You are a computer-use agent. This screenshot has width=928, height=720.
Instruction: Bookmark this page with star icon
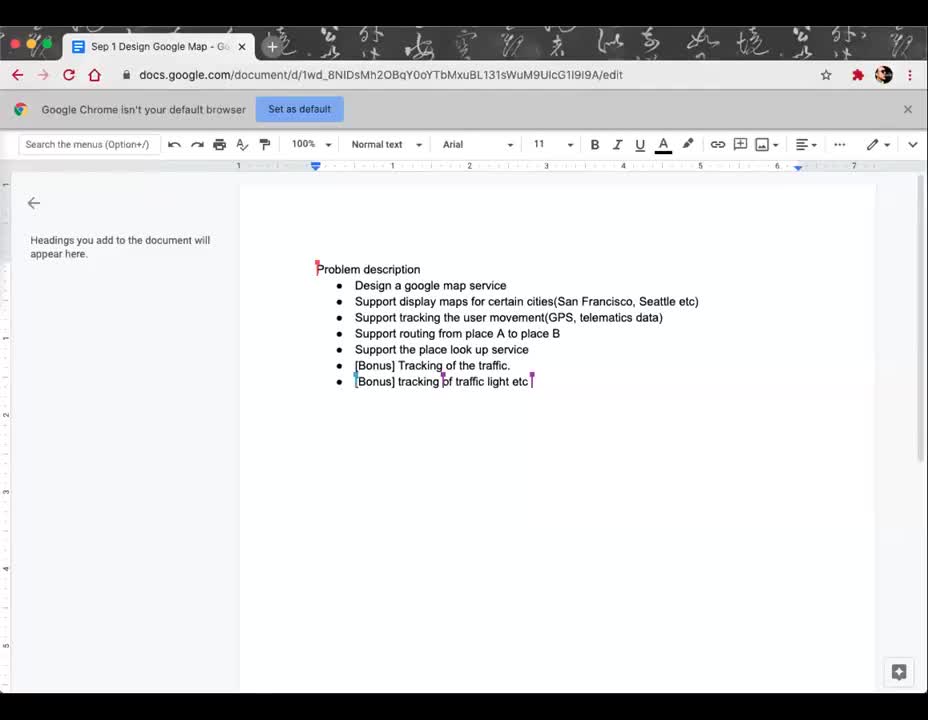point(826,75)
